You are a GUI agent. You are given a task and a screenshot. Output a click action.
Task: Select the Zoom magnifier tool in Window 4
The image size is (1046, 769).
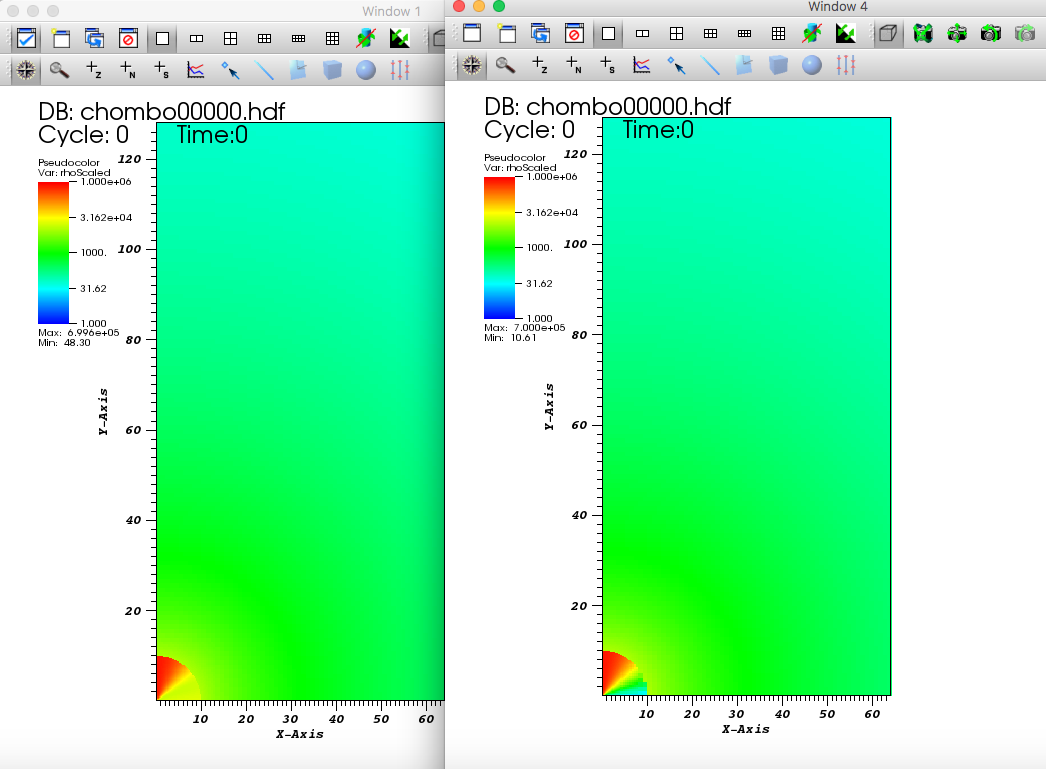point(506,65)
